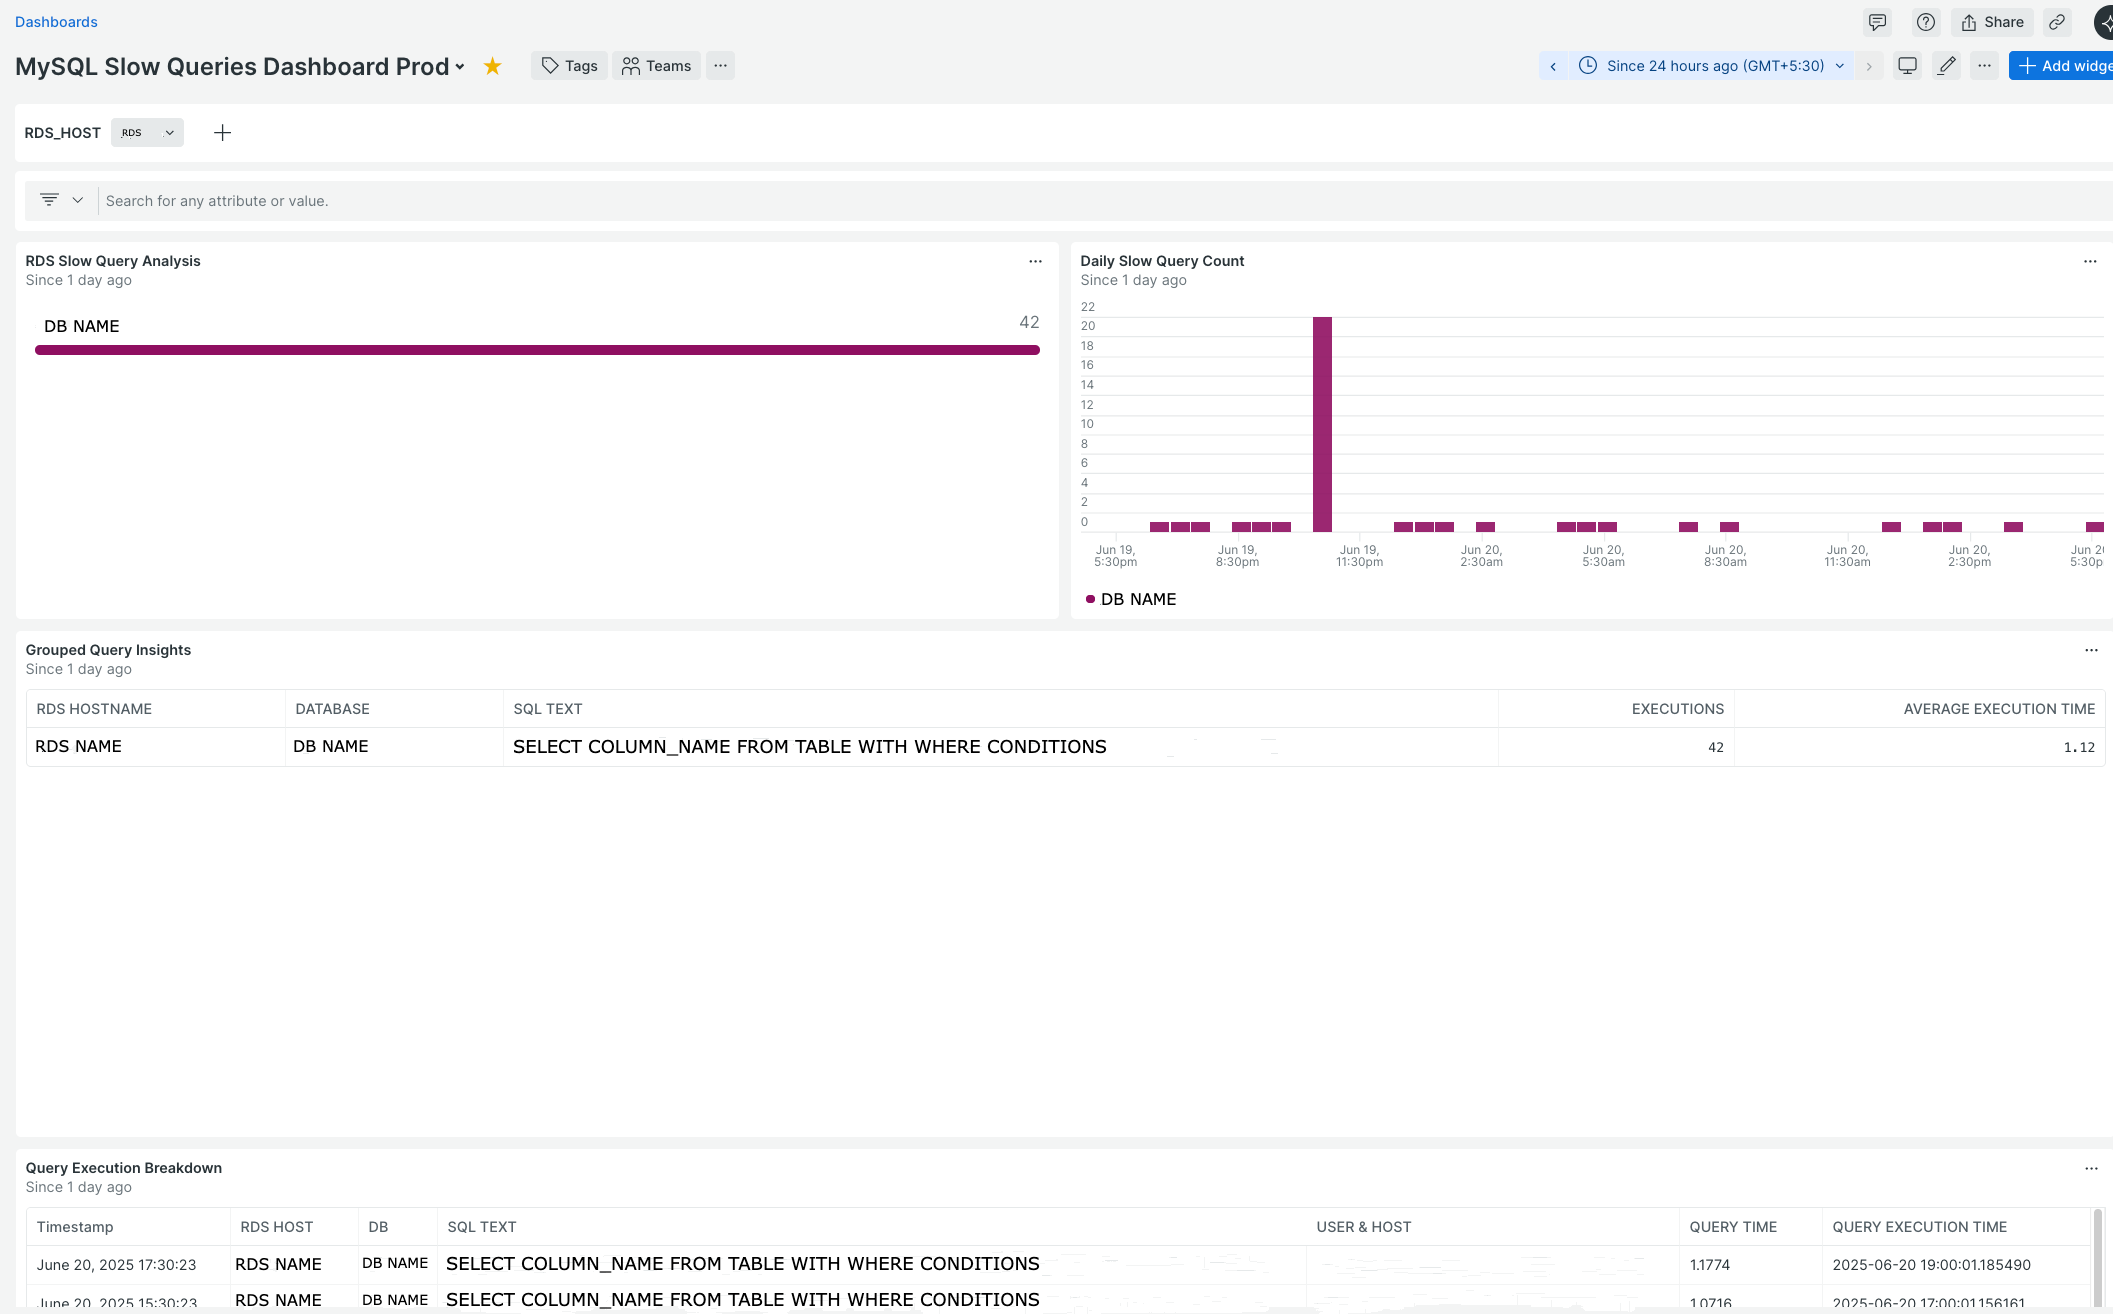This screenshot has height=1314, width=2113.
Task: Select the DB NAME bar in Slow Query Analysis
Action: (537, 350)
